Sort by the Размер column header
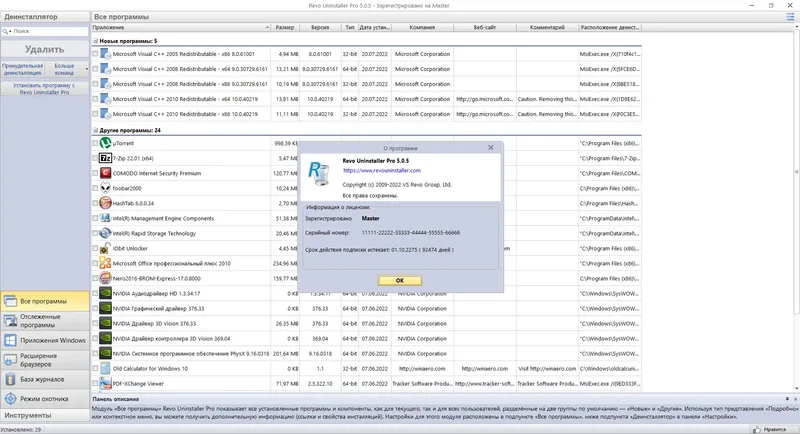This screenshot has height=434, width=800. pyautogui.click(x=285, y=28)
